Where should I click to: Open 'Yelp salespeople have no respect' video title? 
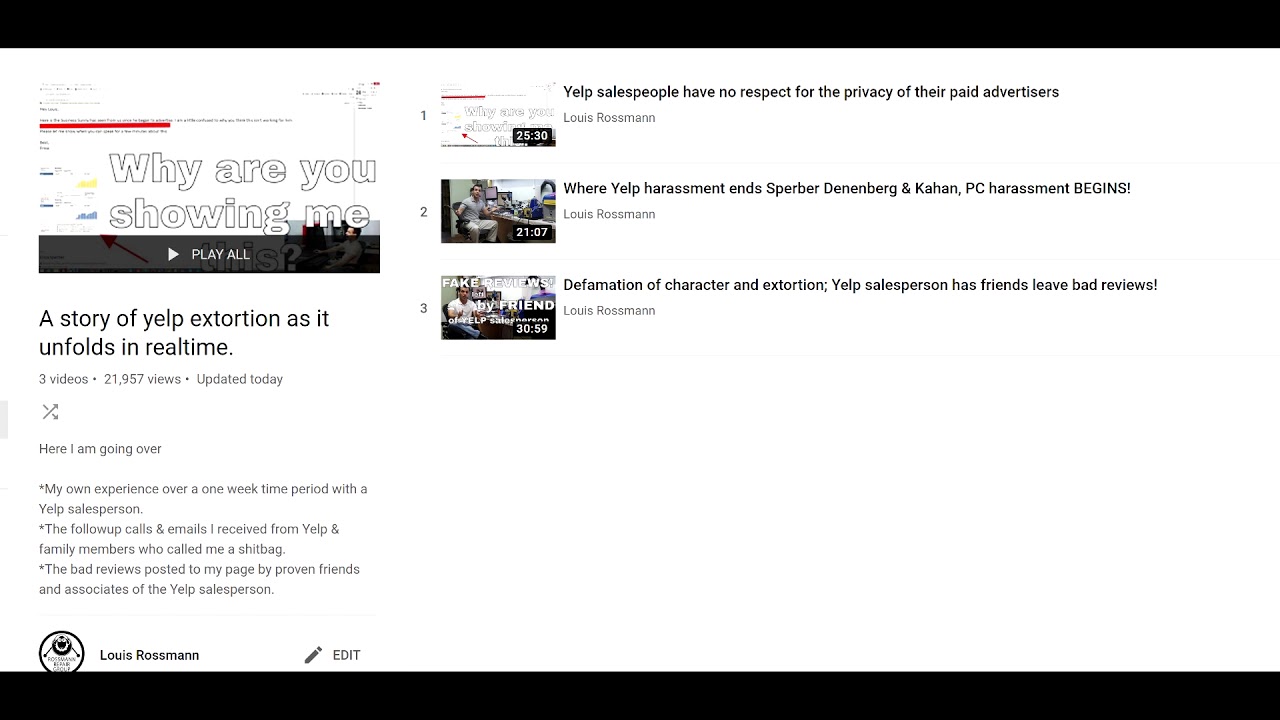tap(811, 92)
